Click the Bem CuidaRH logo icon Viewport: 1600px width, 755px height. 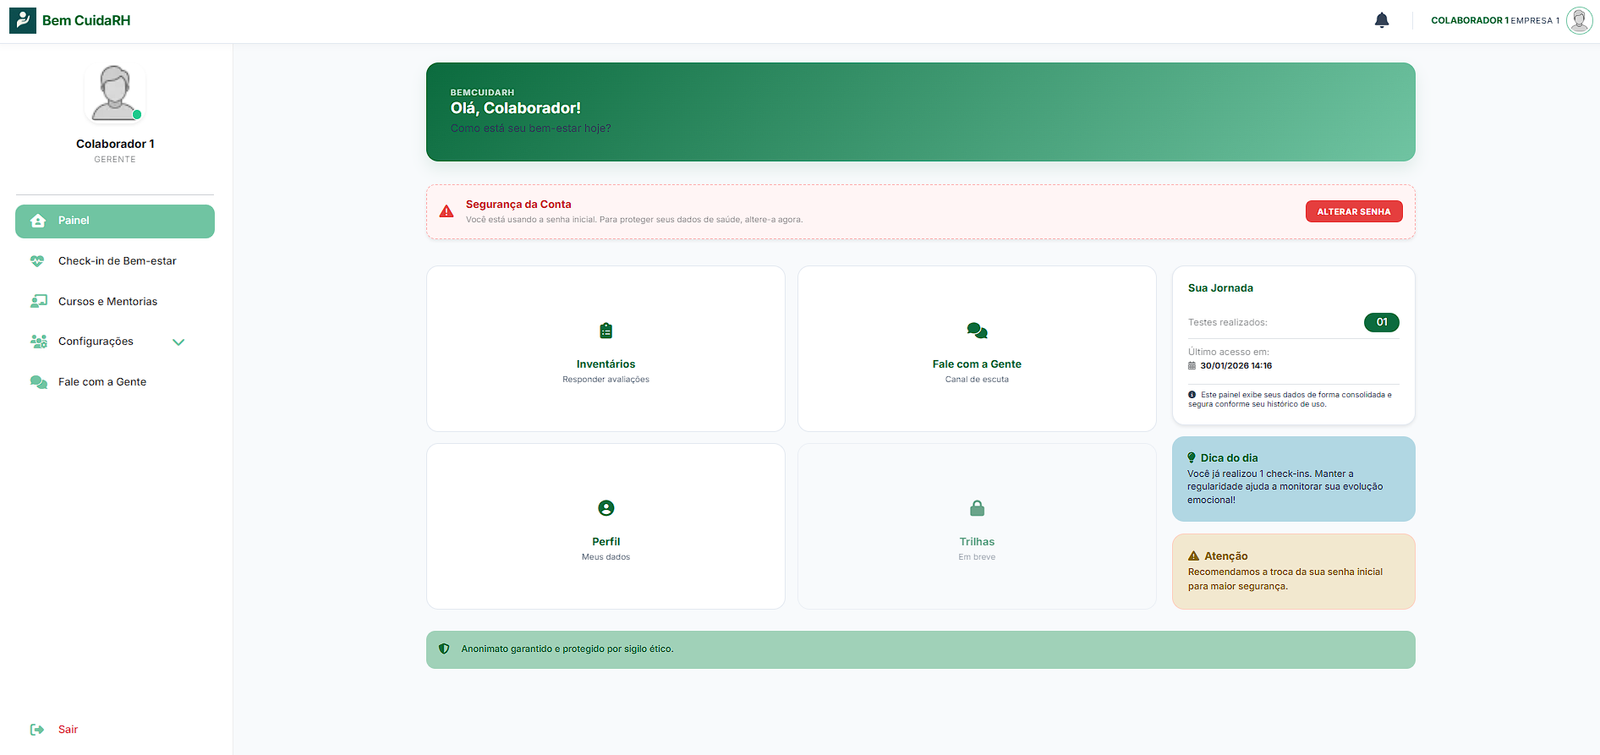pyautogui.click(x=22, y=20)
